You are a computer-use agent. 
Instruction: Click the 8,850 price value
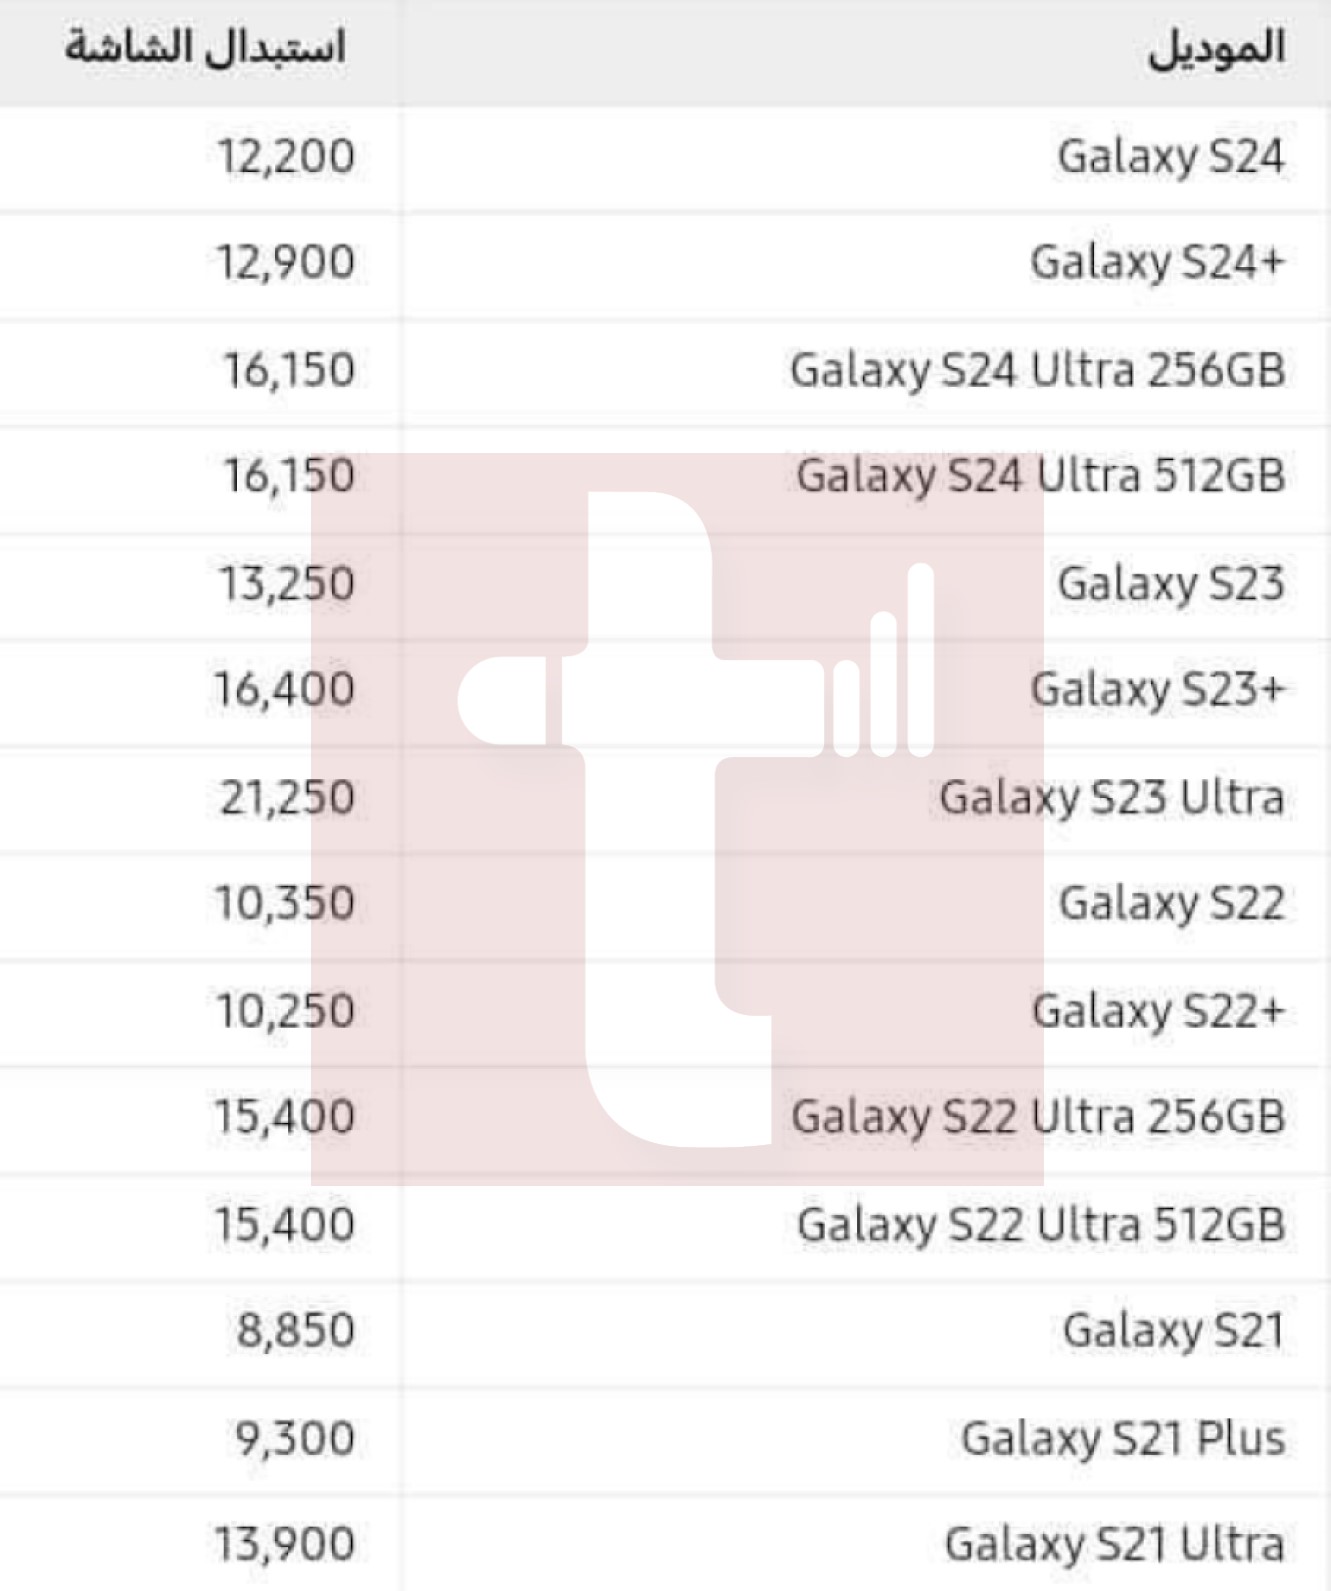point(296,1331)
